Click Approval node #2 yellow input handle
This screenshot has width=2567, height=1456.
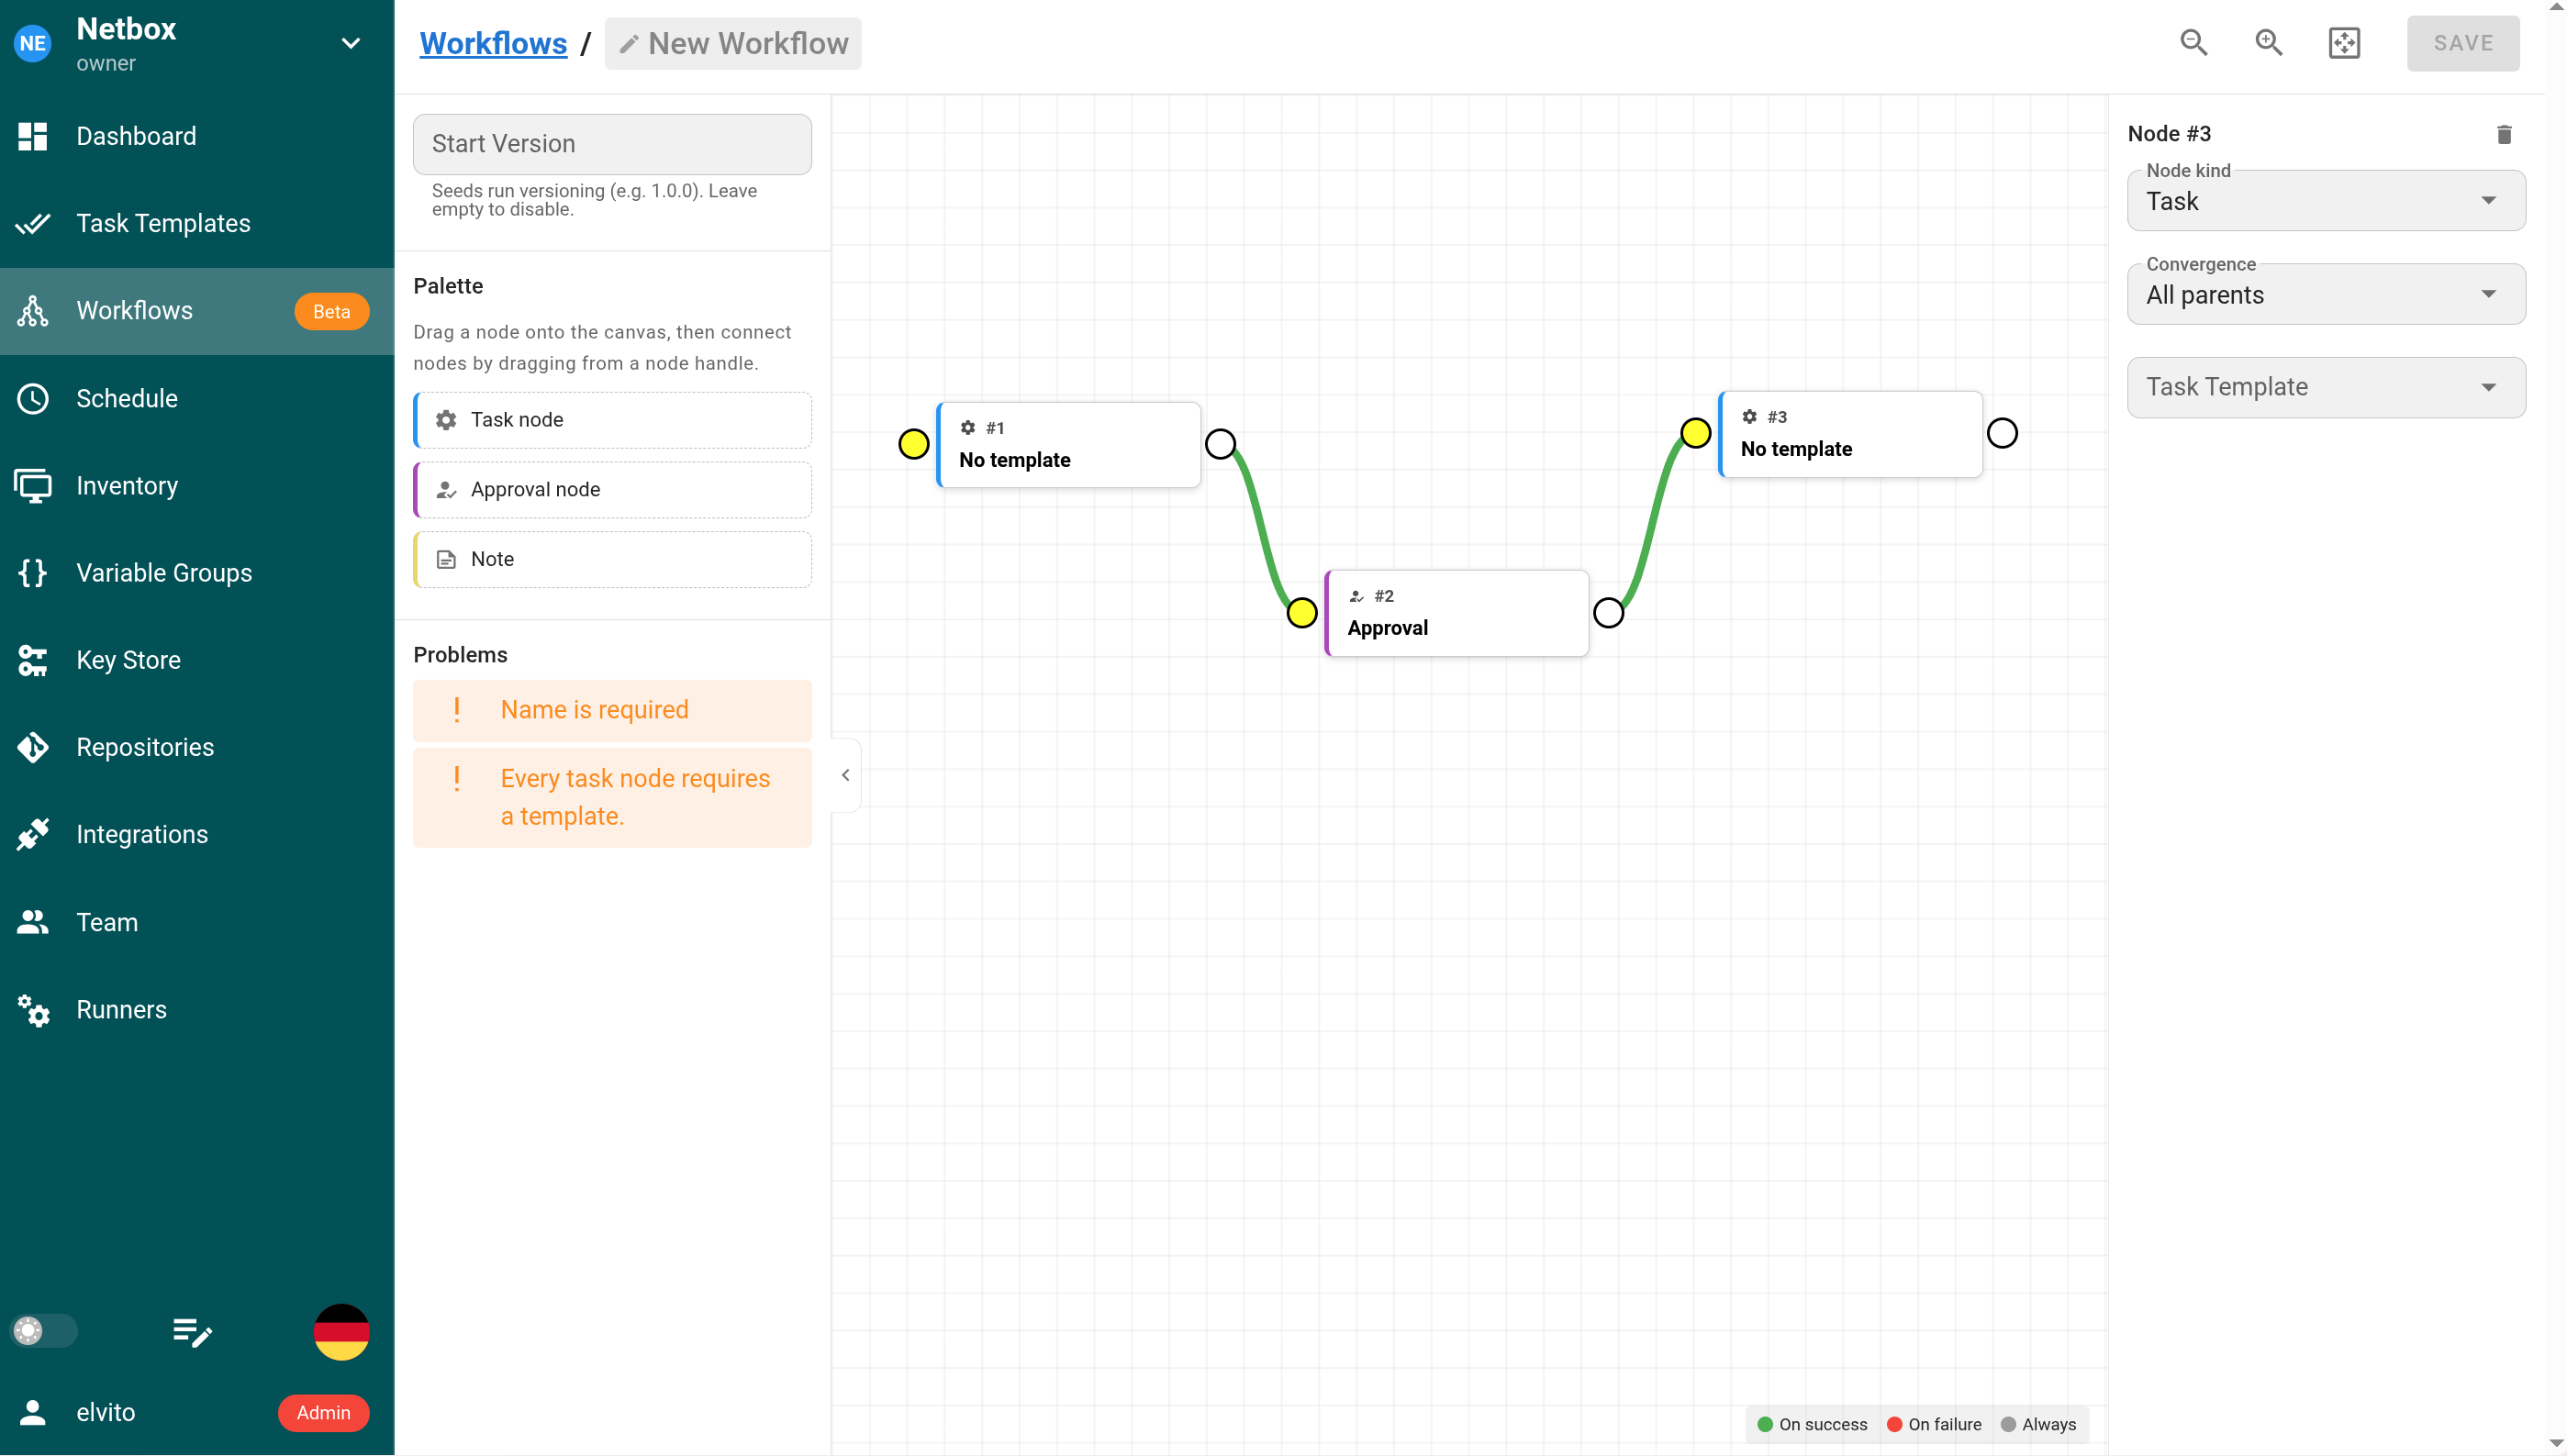point(1301,612)
